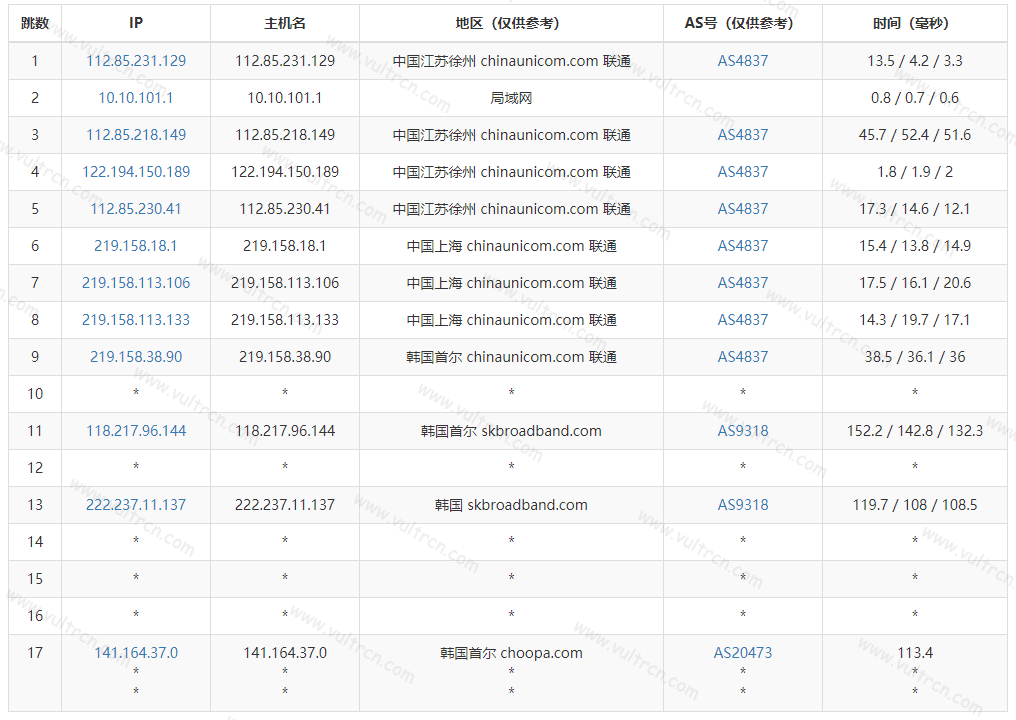Open AS4837 link in hop 5 row
This screenshot has height=720, width=1016.
(743, 209)
